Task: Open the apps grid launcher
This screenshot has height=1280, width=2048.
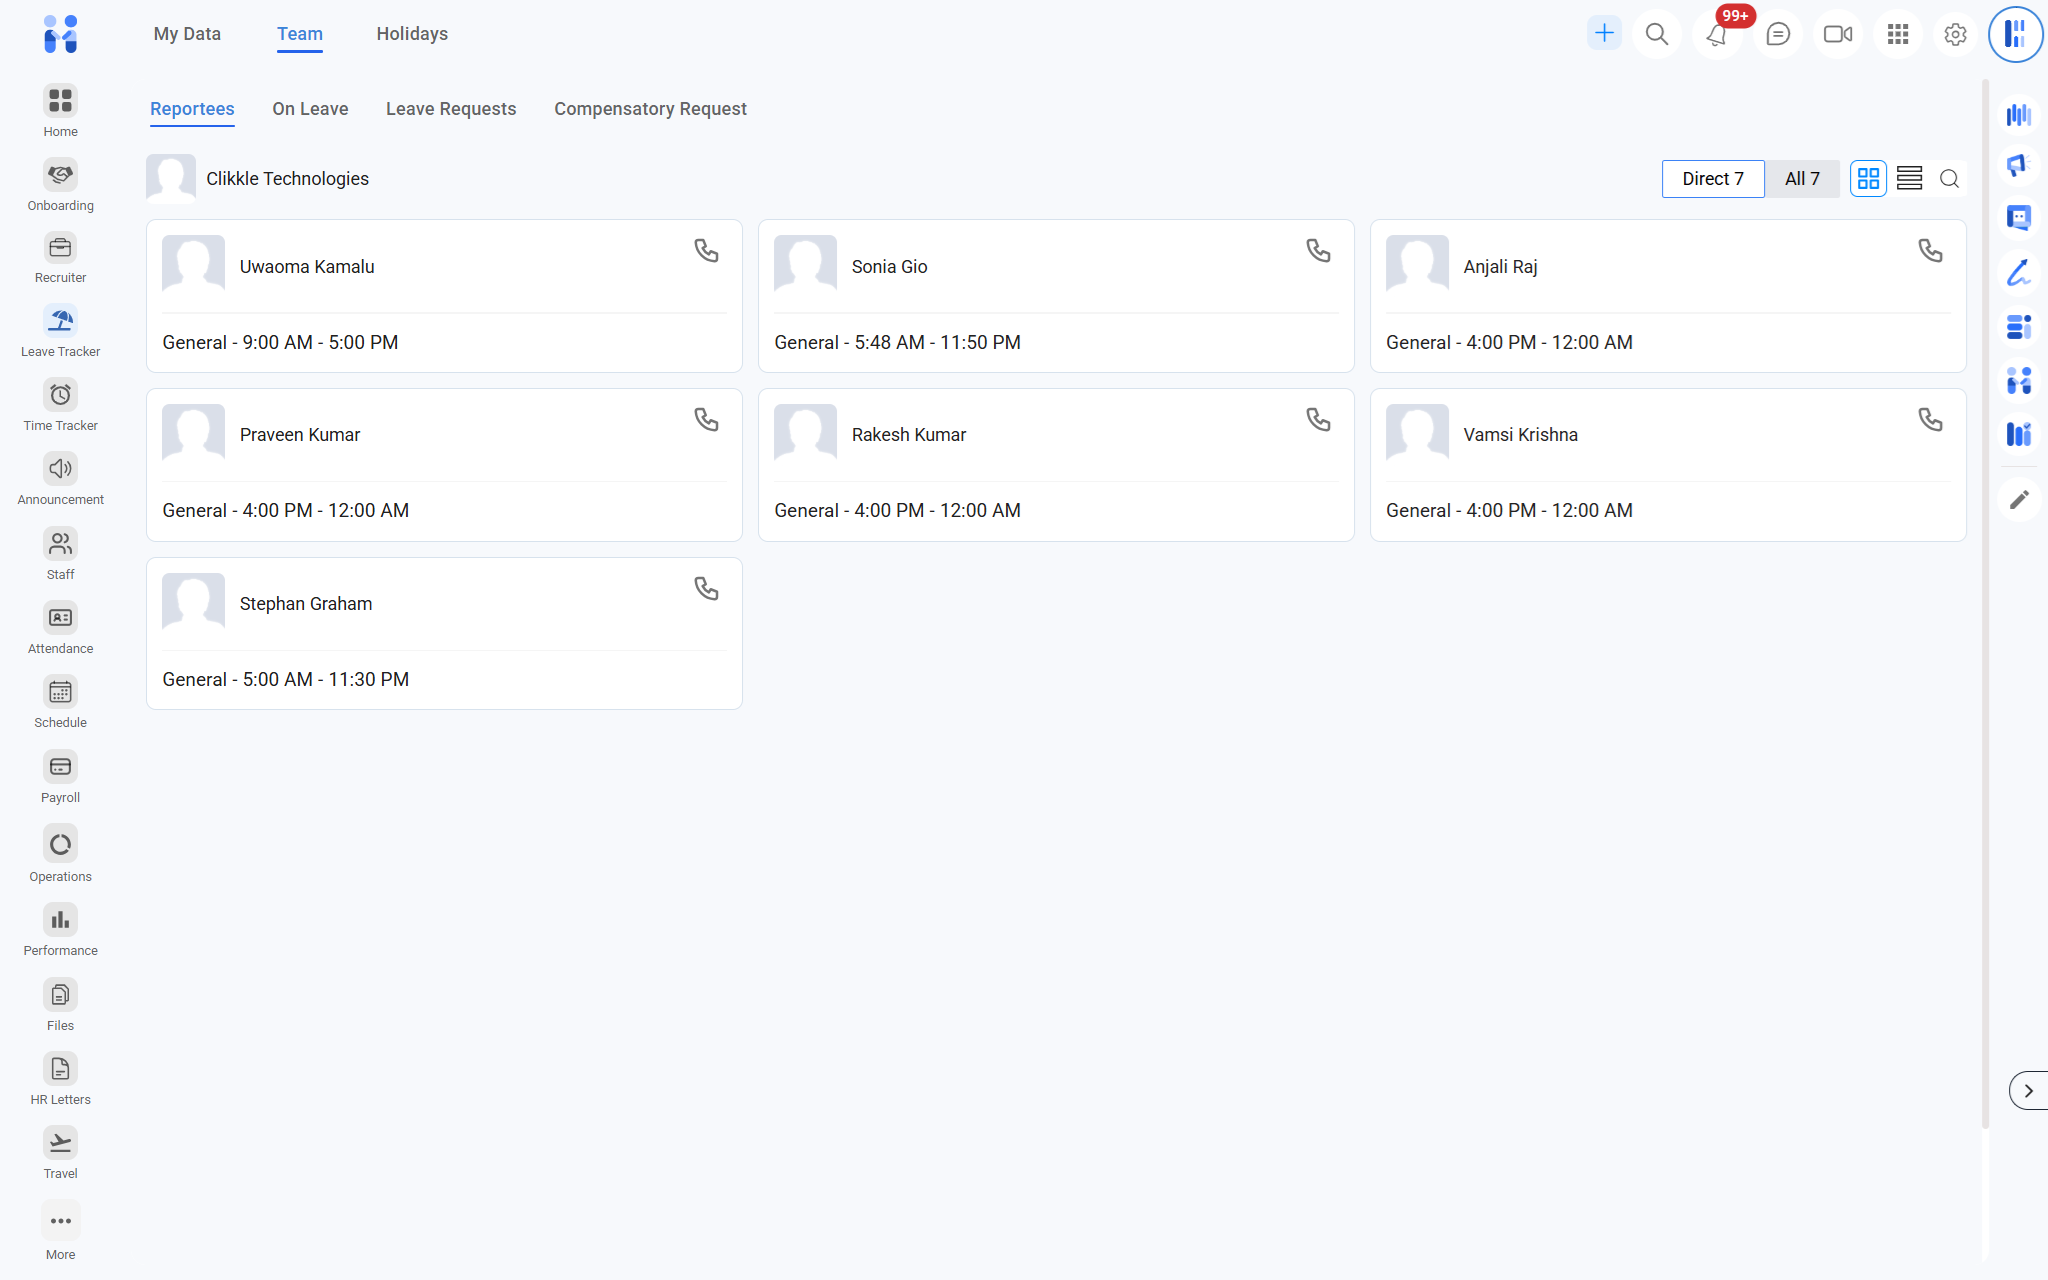Action: click(1897, 35)
